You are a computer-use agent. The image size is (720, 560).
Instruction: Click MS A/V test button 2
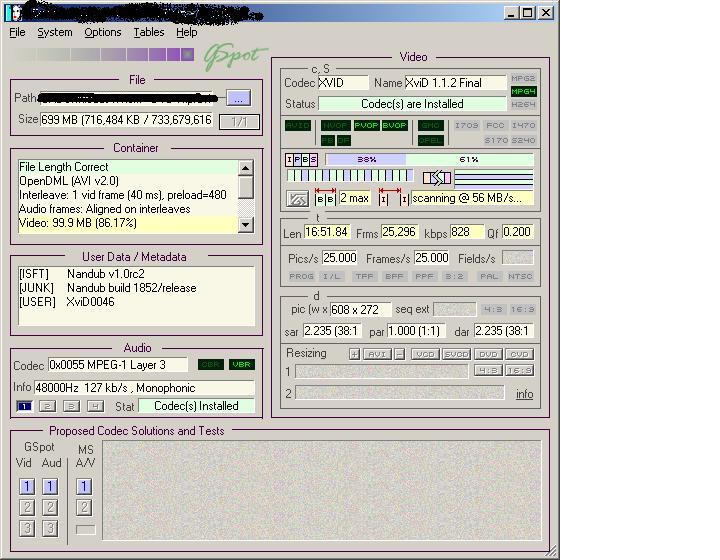pyautogui.click(x=84, y=507)
